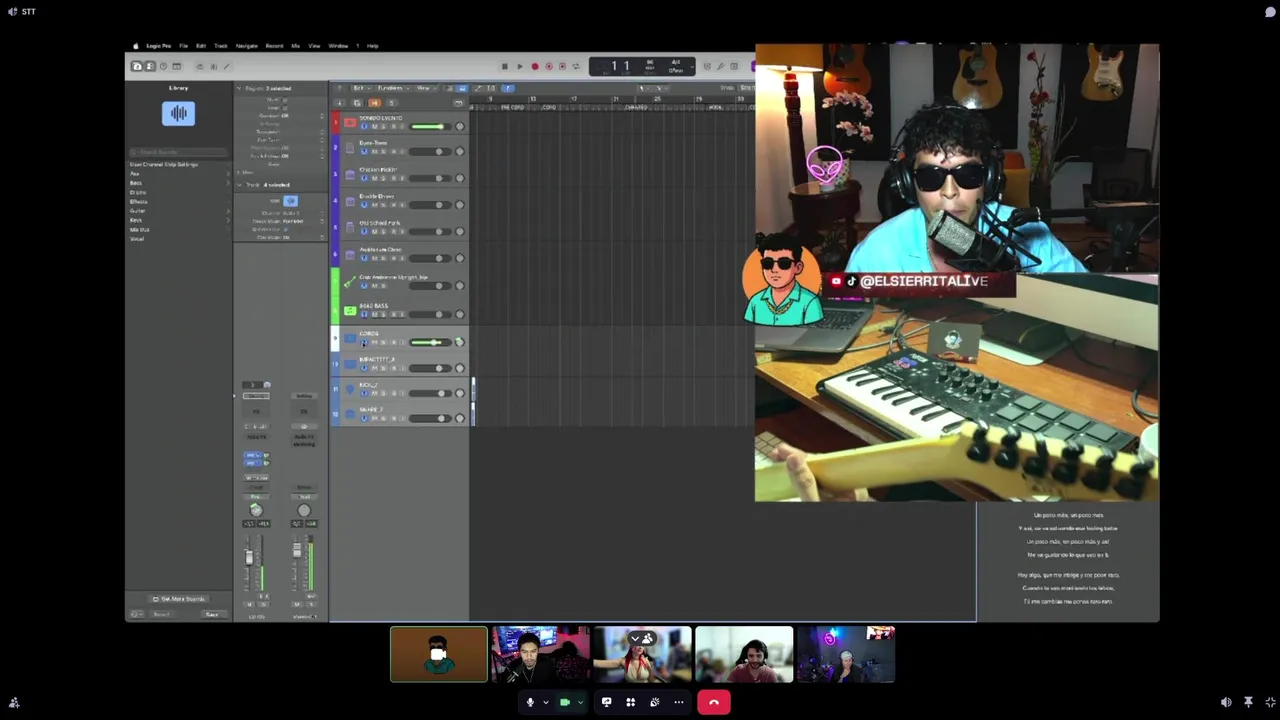Adjust COROS track volume slider
This screenshot has height=720, width=1280.
click(x=428, y=342)
